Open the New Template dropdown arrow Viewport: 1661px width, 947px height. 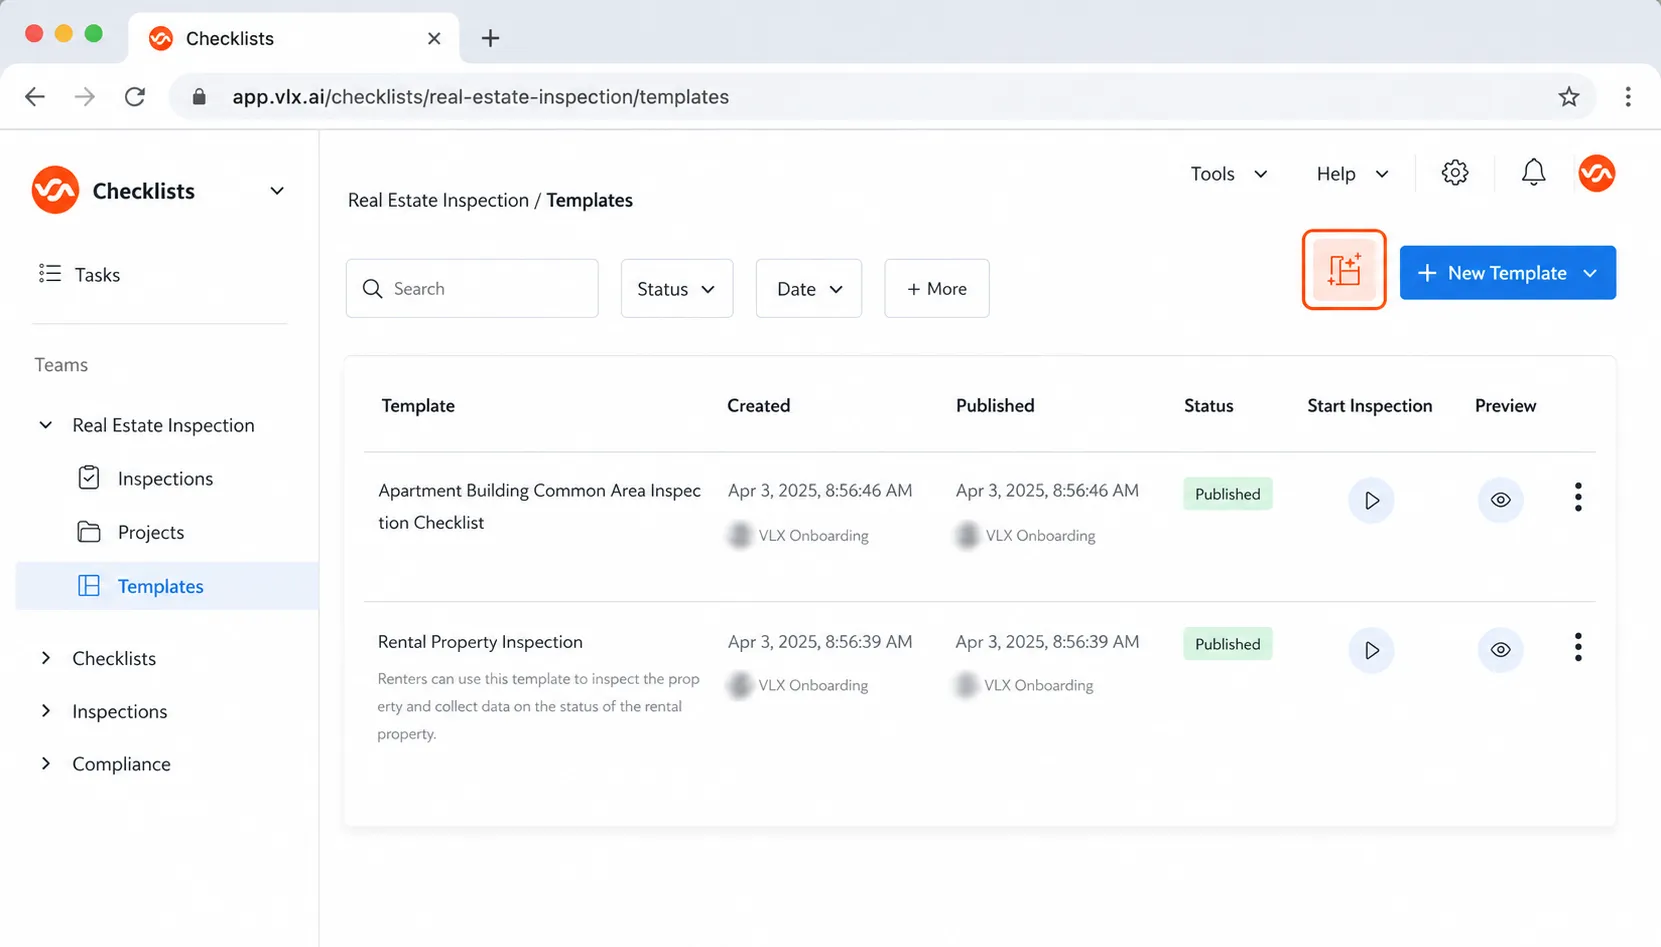click(x=1590, y=273)
